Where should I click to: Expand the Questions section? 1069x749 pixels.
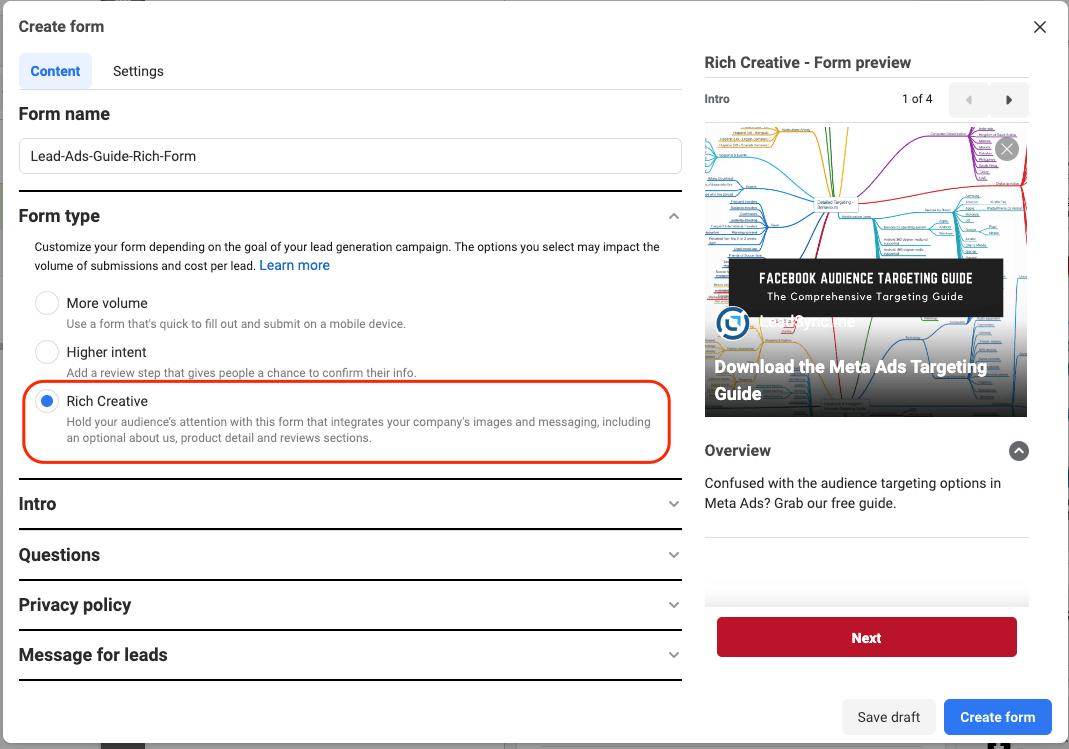pyautogui.click(x=674, y=555)
